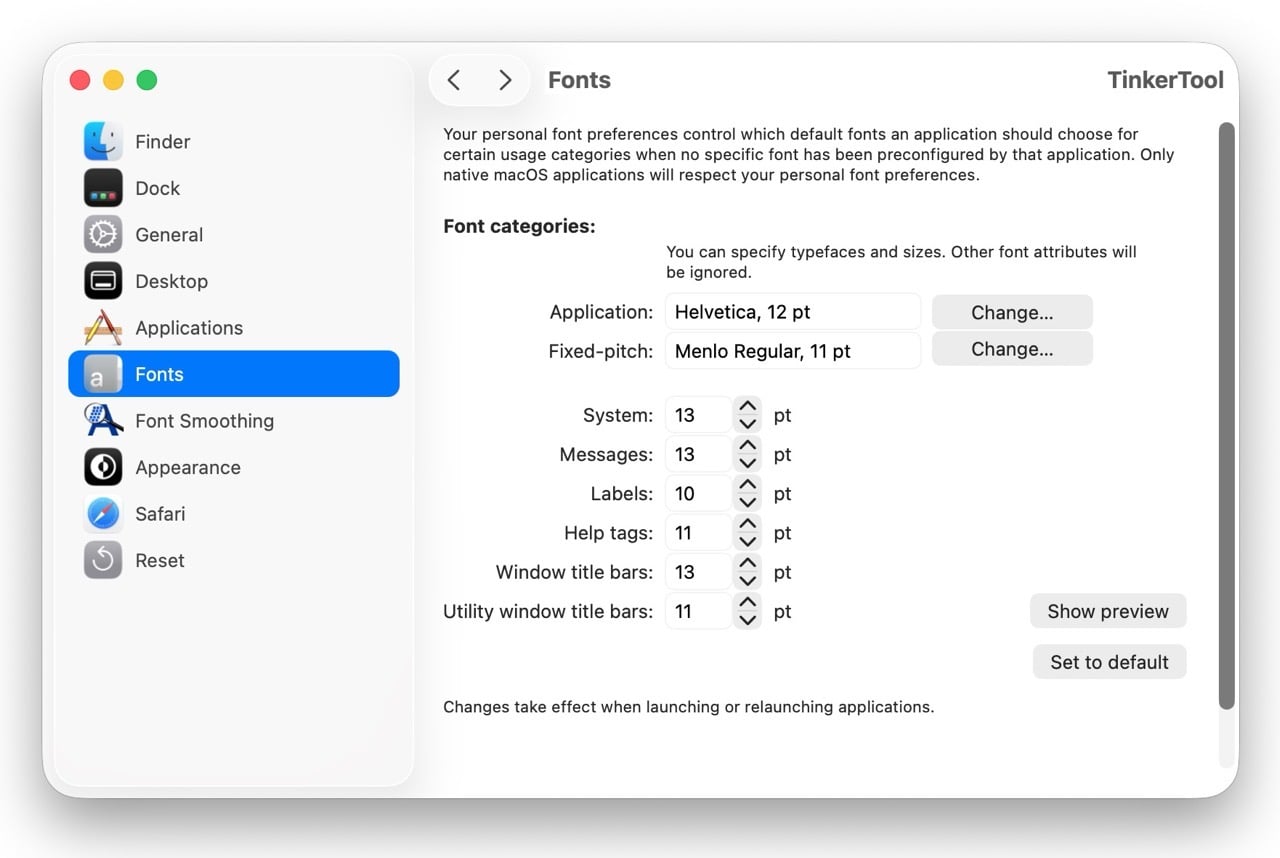This screenshot has height=858, width=1280.
Task: Open the Desktop pane icon
Action: coord(103,281)
